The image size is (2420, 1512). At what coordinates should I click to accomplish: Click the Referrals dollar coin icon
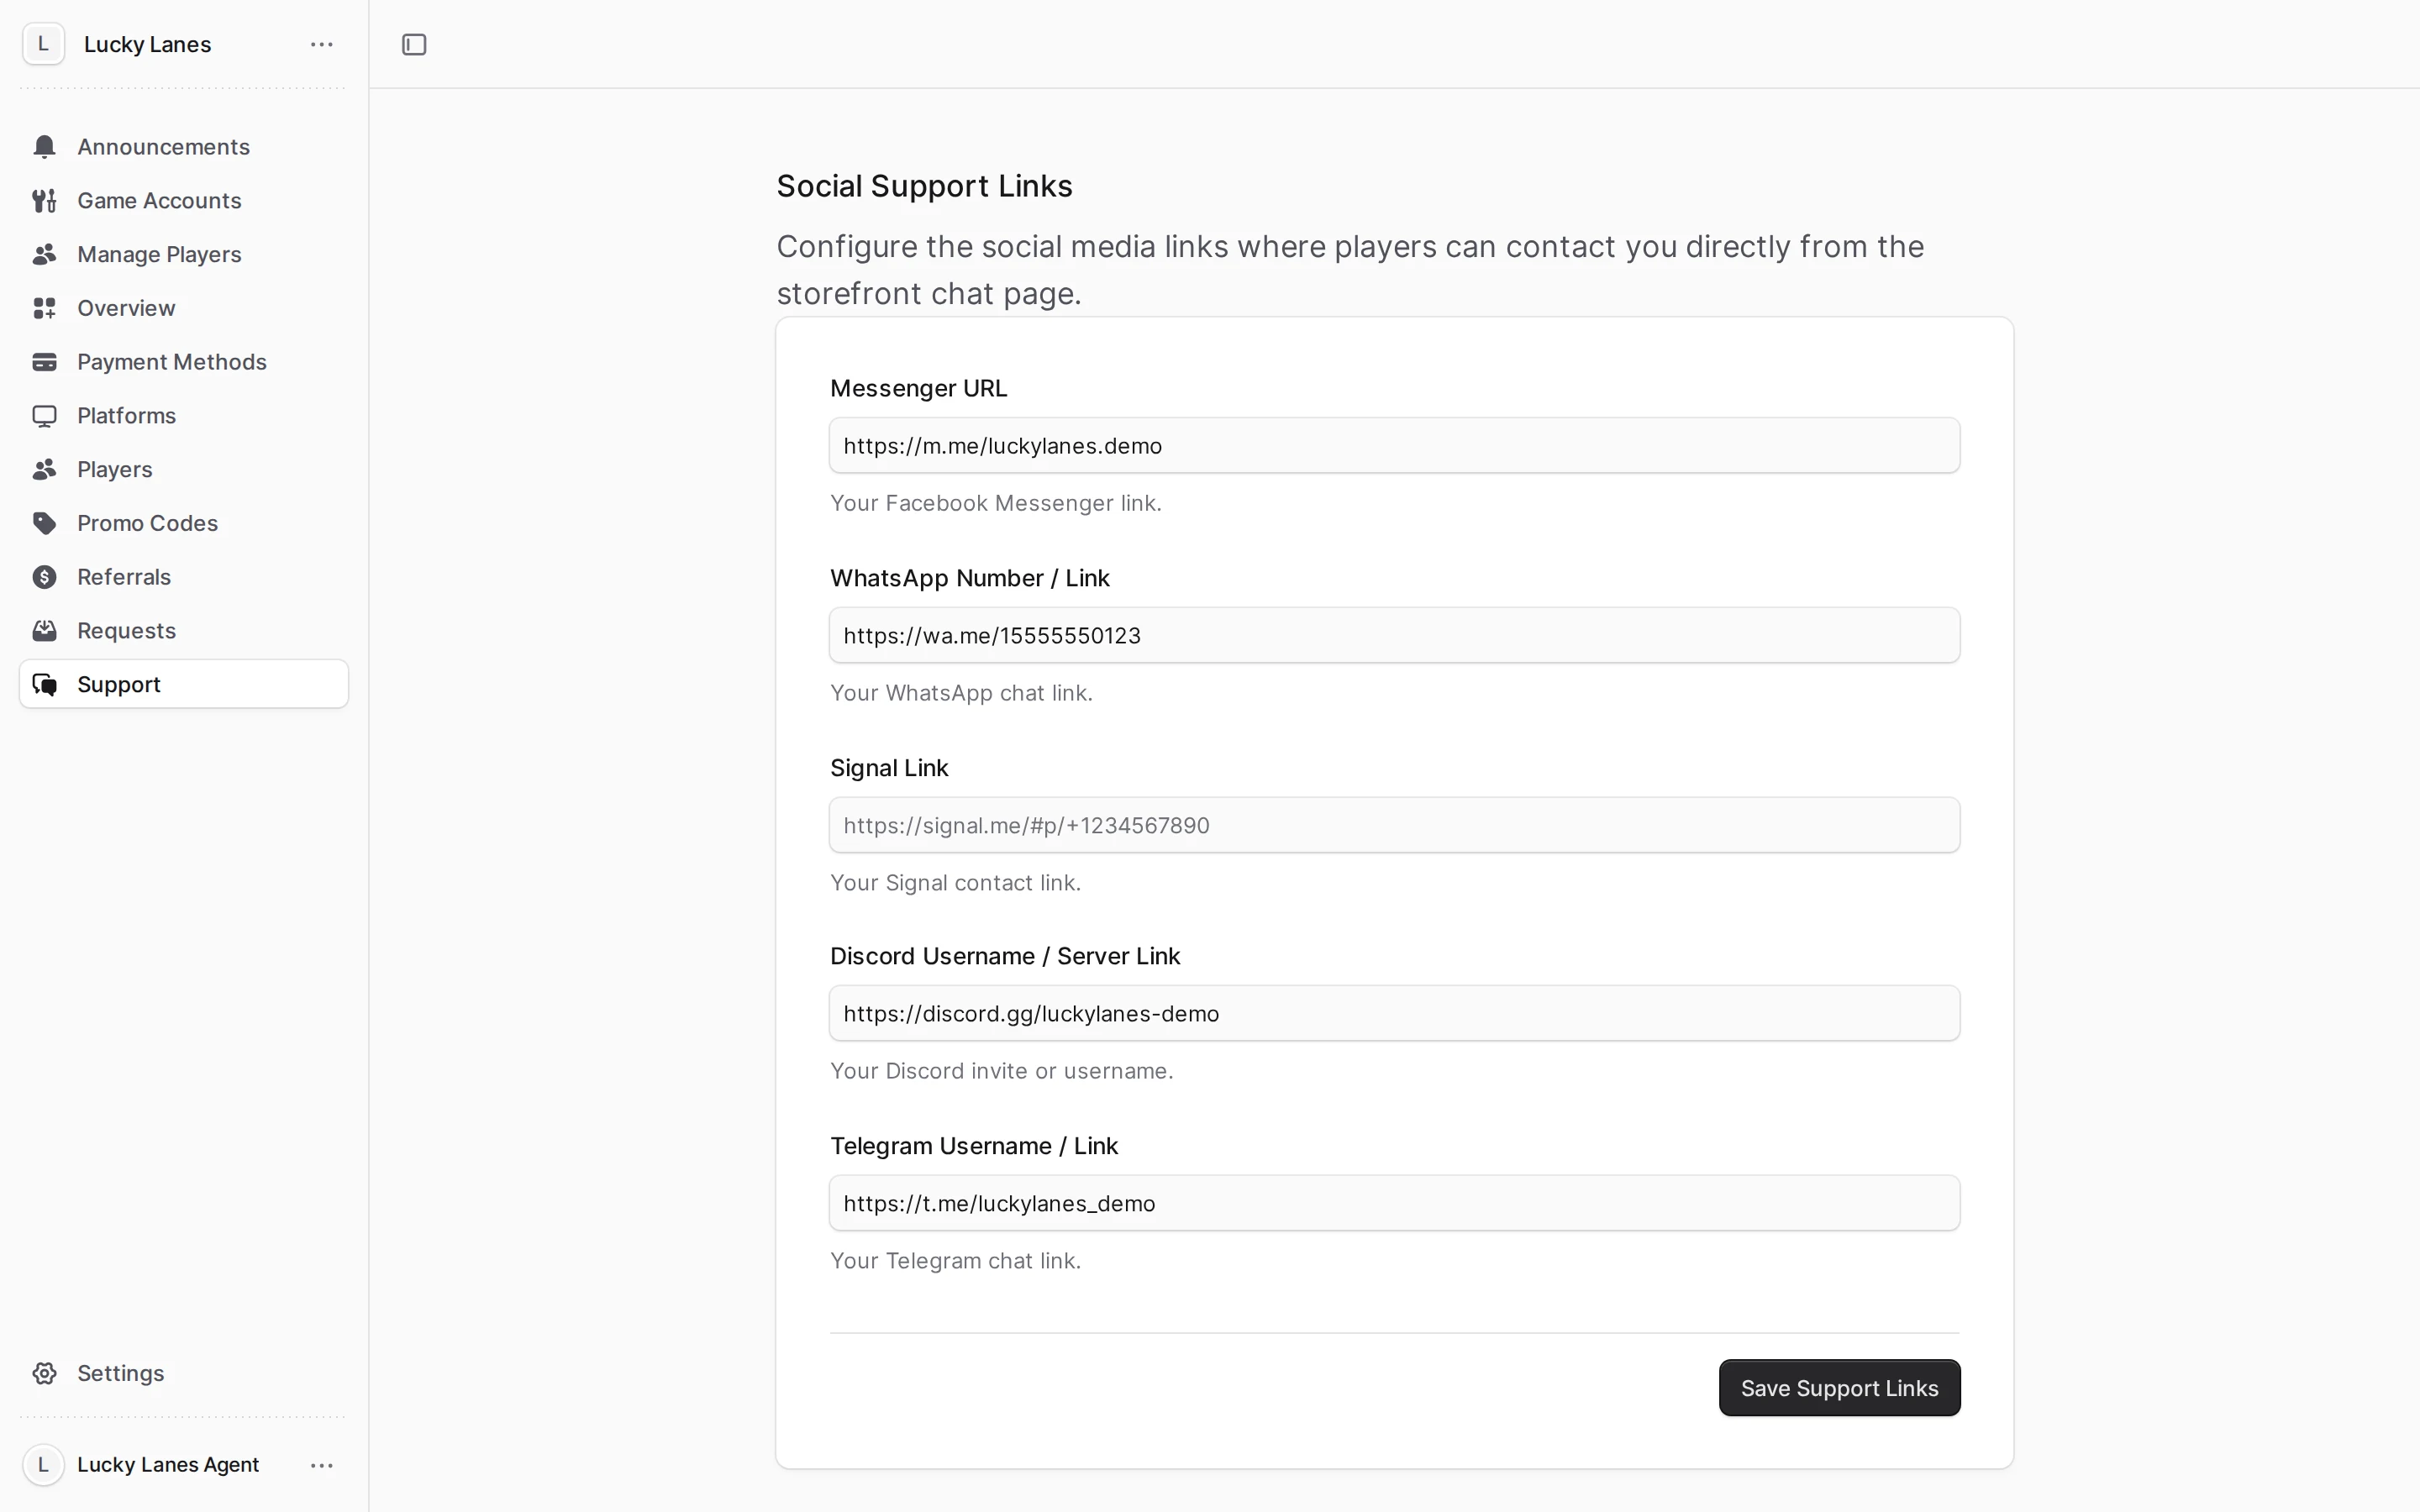point(44,577)
